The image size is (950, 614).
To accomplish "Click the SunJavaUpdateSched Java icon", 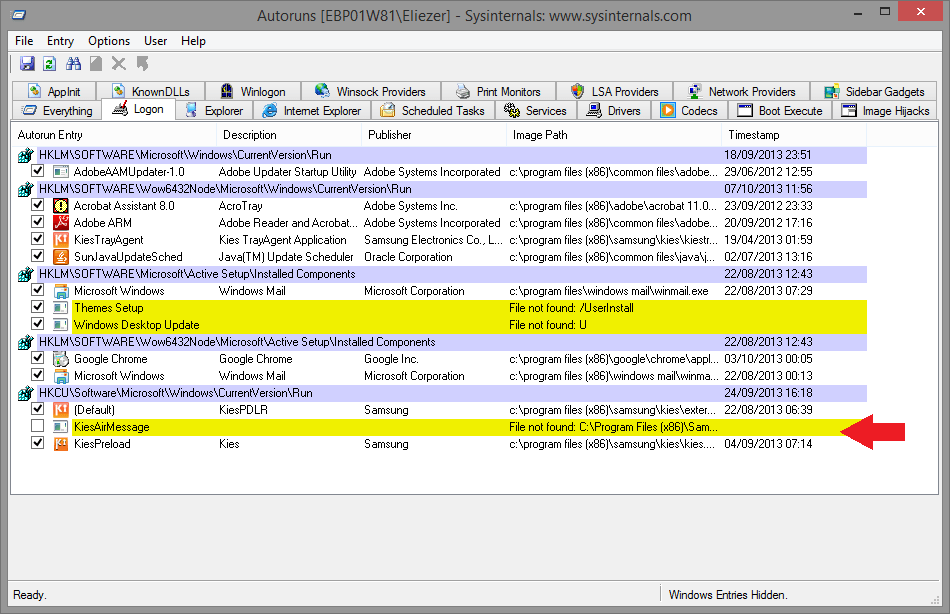I will 60,257.
